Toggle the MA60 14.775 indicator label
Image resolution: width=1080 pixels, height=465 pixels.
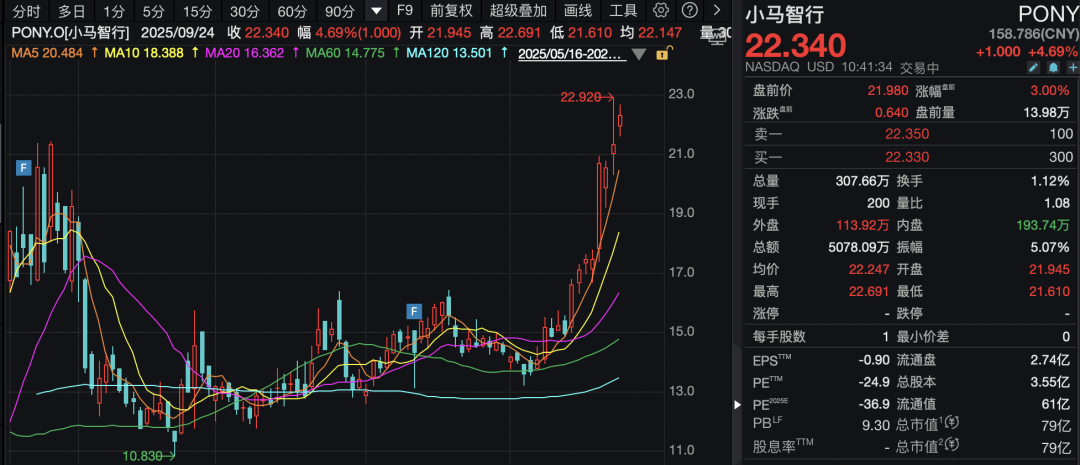pos(344,53)
